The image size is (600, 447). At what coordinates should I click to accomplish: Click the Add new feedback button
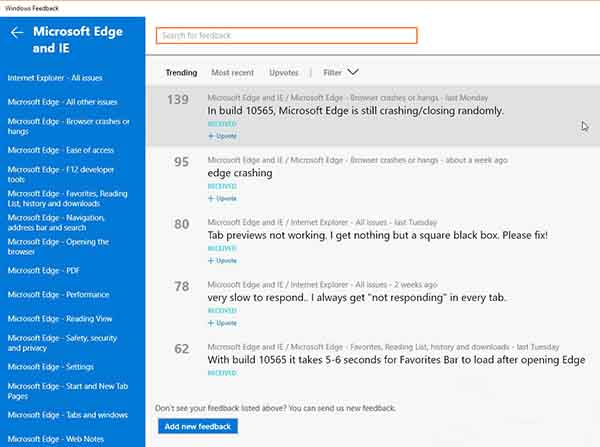click(x=198, y=426)
